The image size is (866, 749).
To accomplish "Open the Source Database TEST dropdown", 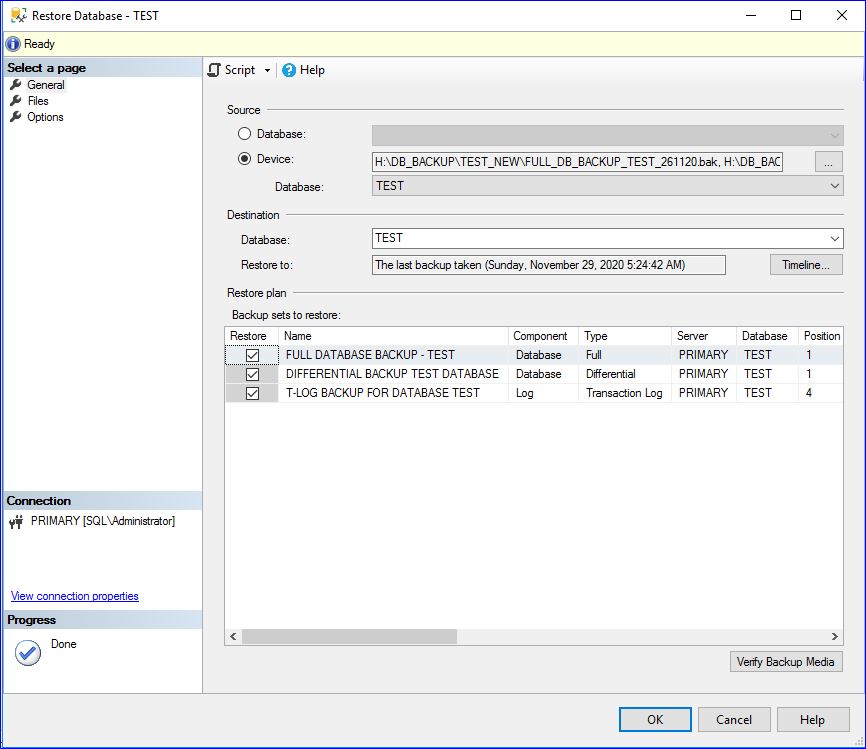I will click(834, 186).
